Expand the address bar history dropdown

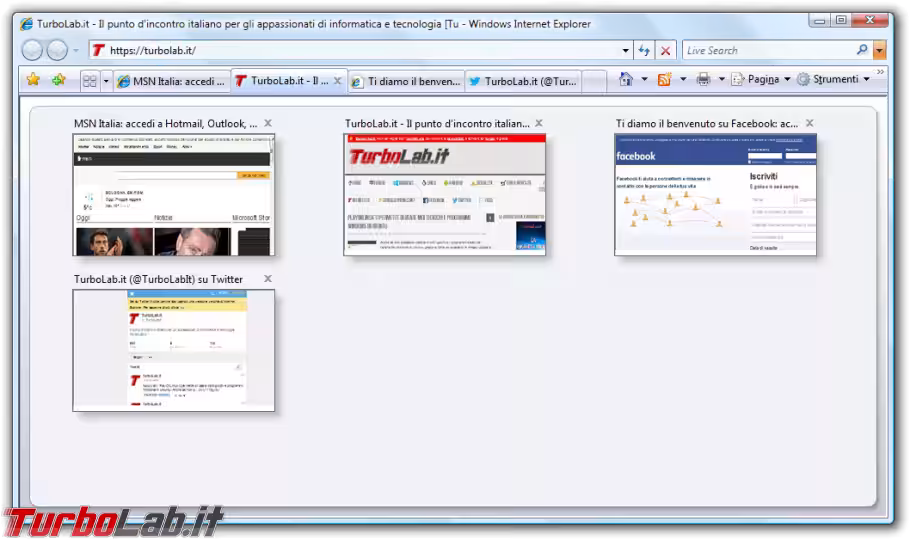[626, 50]
